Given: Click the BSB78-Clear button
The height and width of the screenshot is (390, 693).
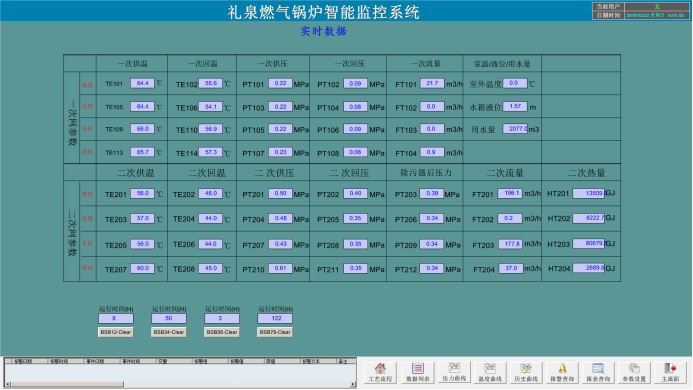Looking at the screenshot, I should click(274, 332).
